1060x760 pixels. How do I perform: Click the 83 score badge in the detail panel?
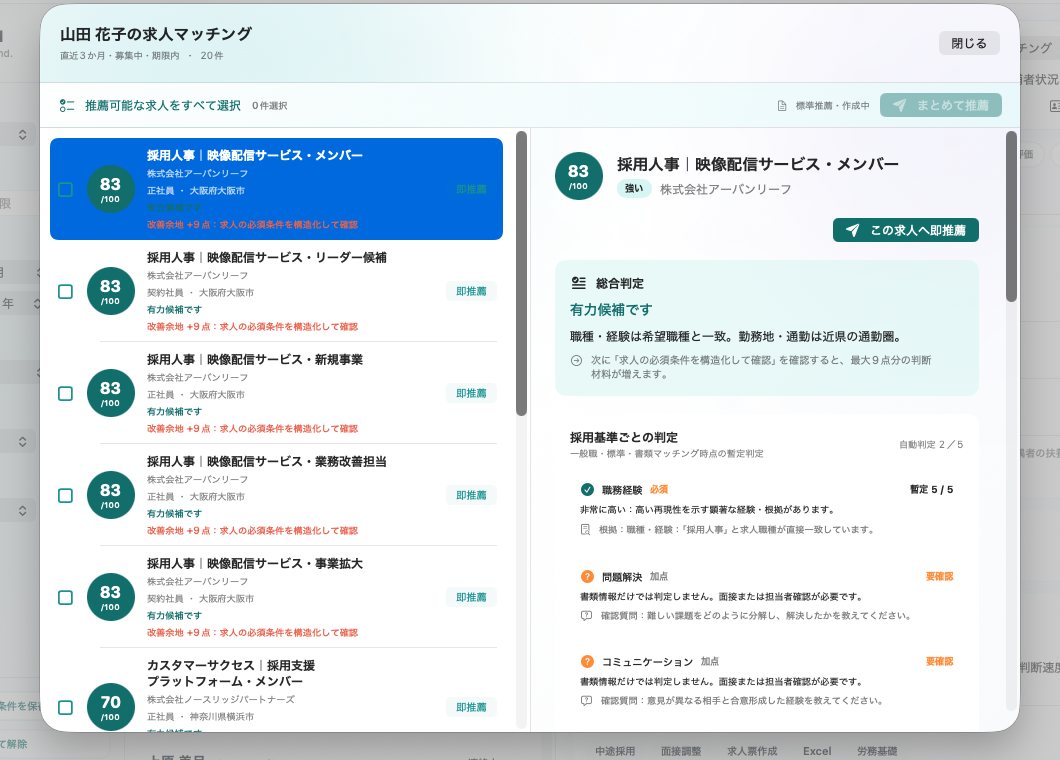(579, 176)
